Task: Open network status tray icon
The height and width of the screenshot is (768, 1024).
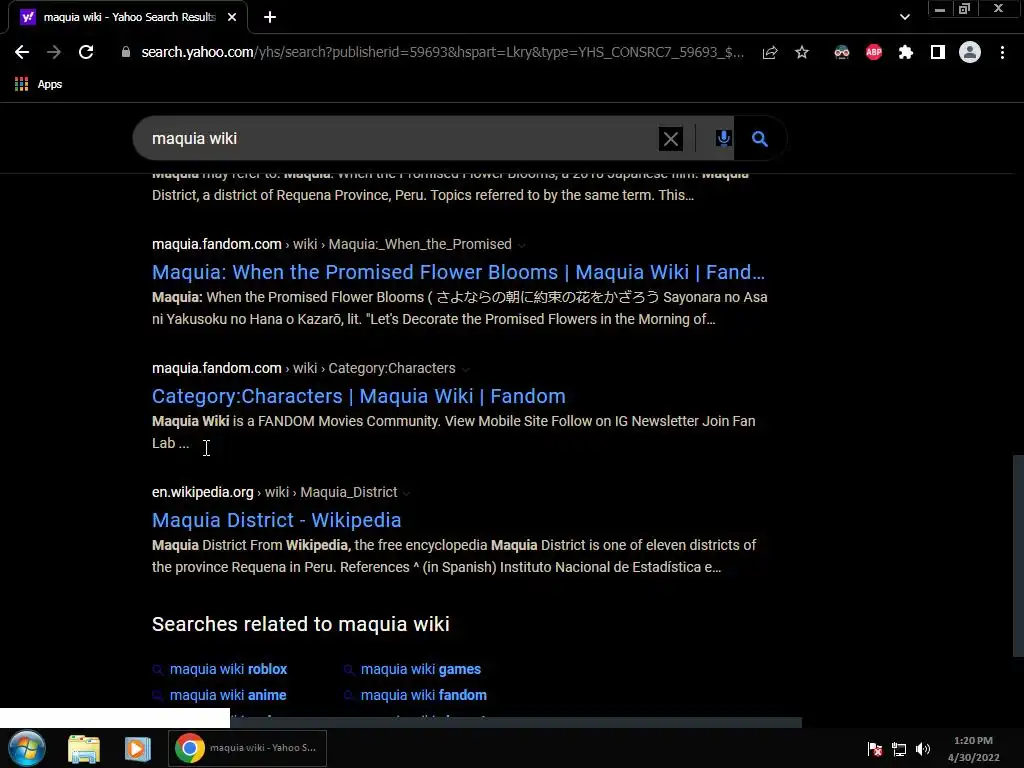Action: 899,749
